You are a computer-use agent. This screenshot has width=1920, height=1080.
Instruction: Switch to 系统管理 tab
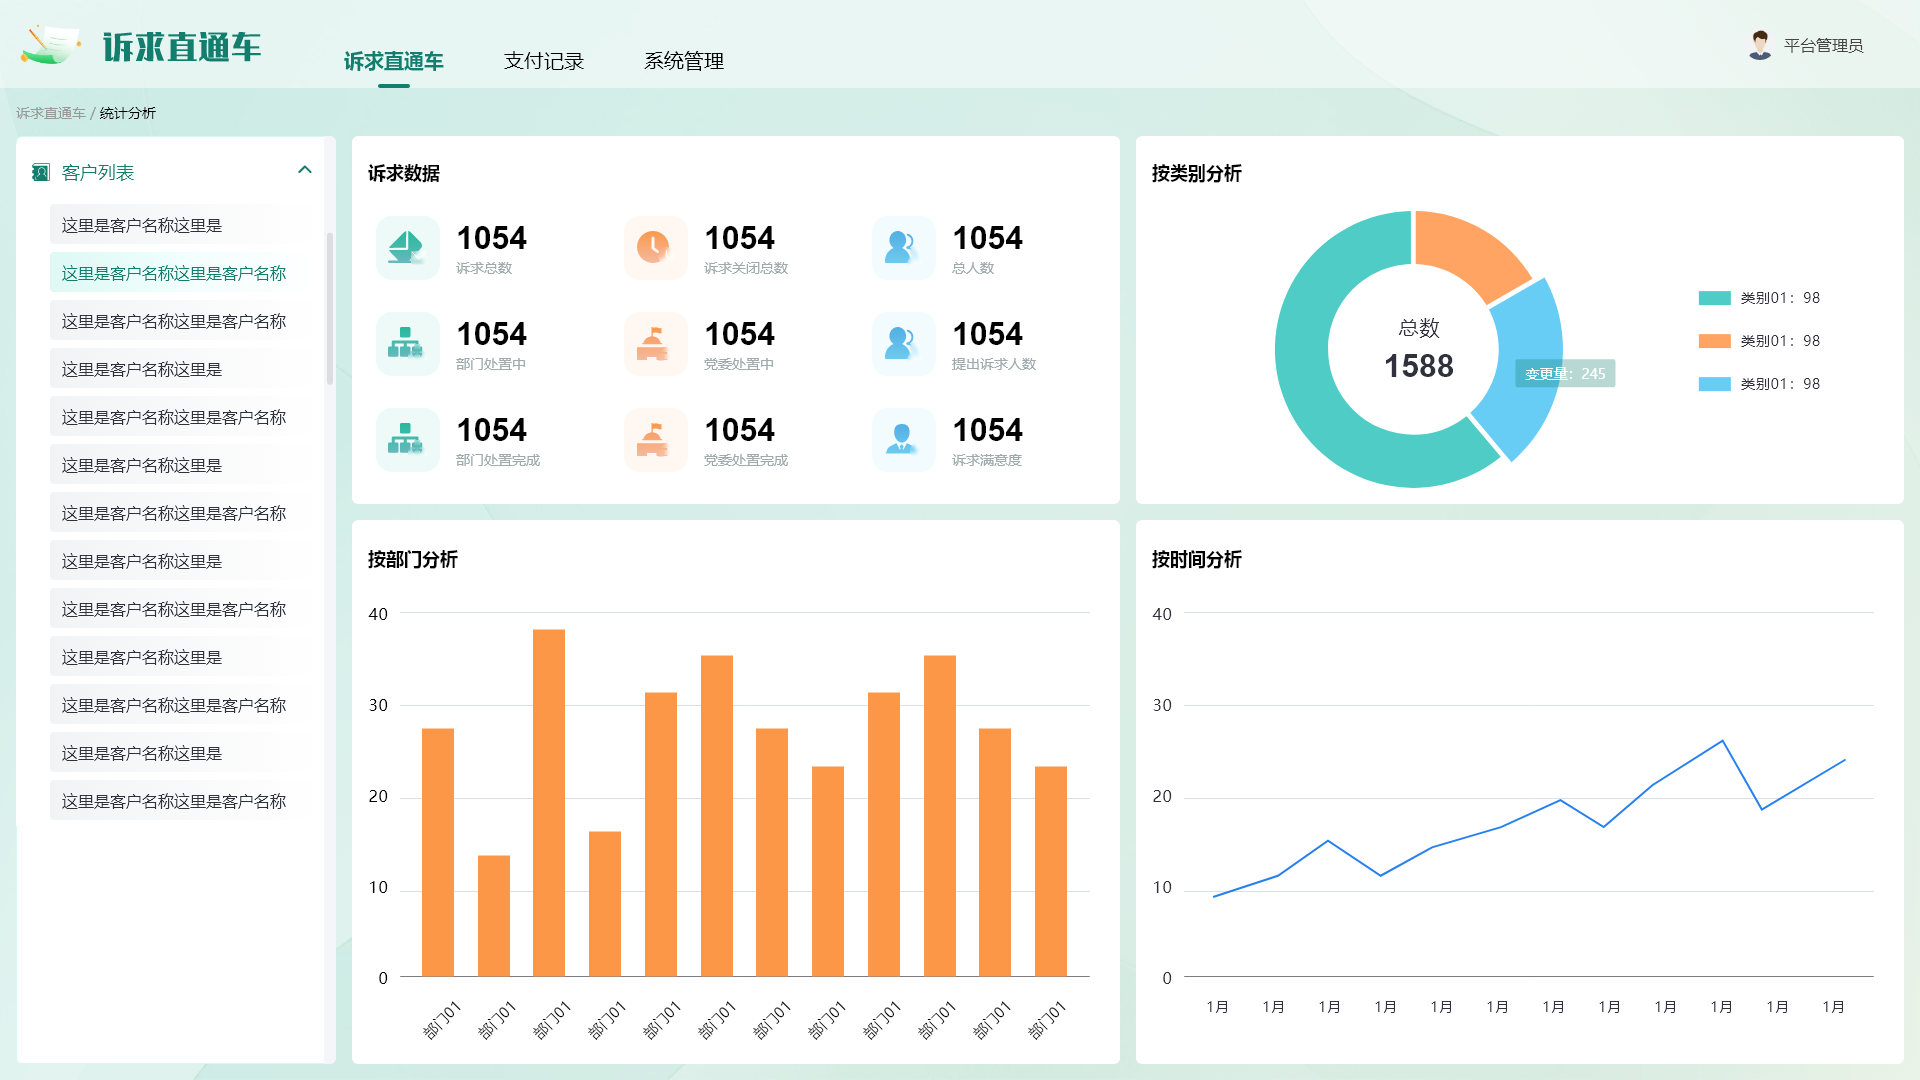tap(683, 61)
